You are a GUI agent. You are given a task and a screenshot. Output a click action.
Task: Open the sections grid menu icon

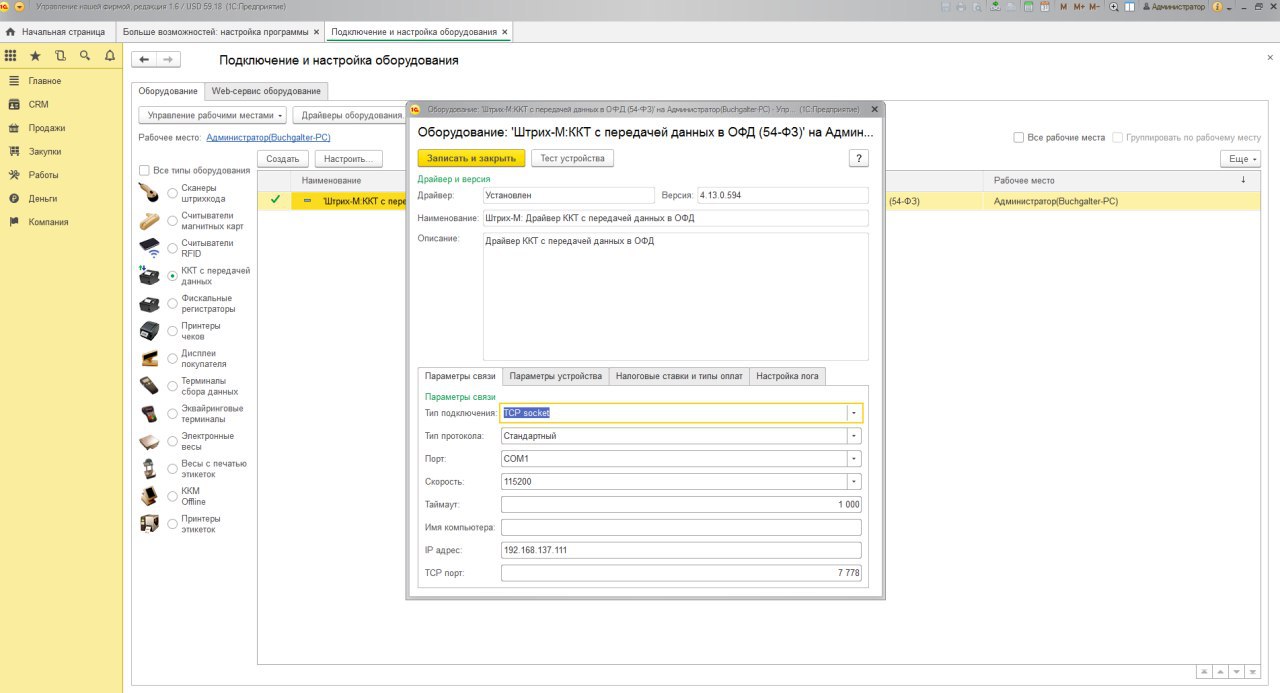11,56
